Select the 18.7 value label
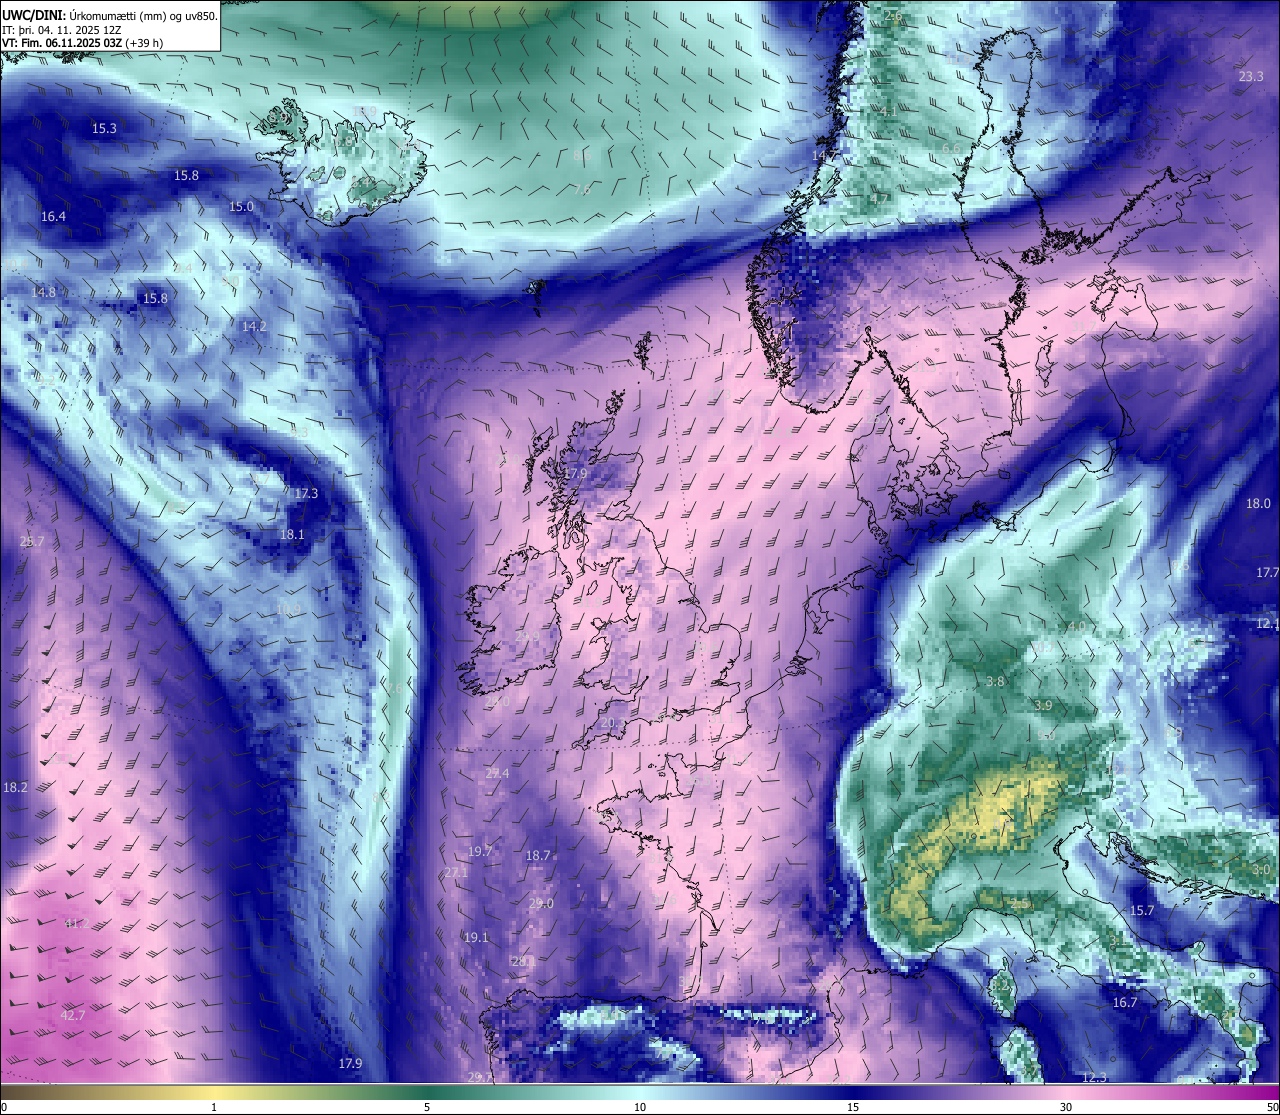This screenshot has height=1115, width=1280. coord(538,856)
